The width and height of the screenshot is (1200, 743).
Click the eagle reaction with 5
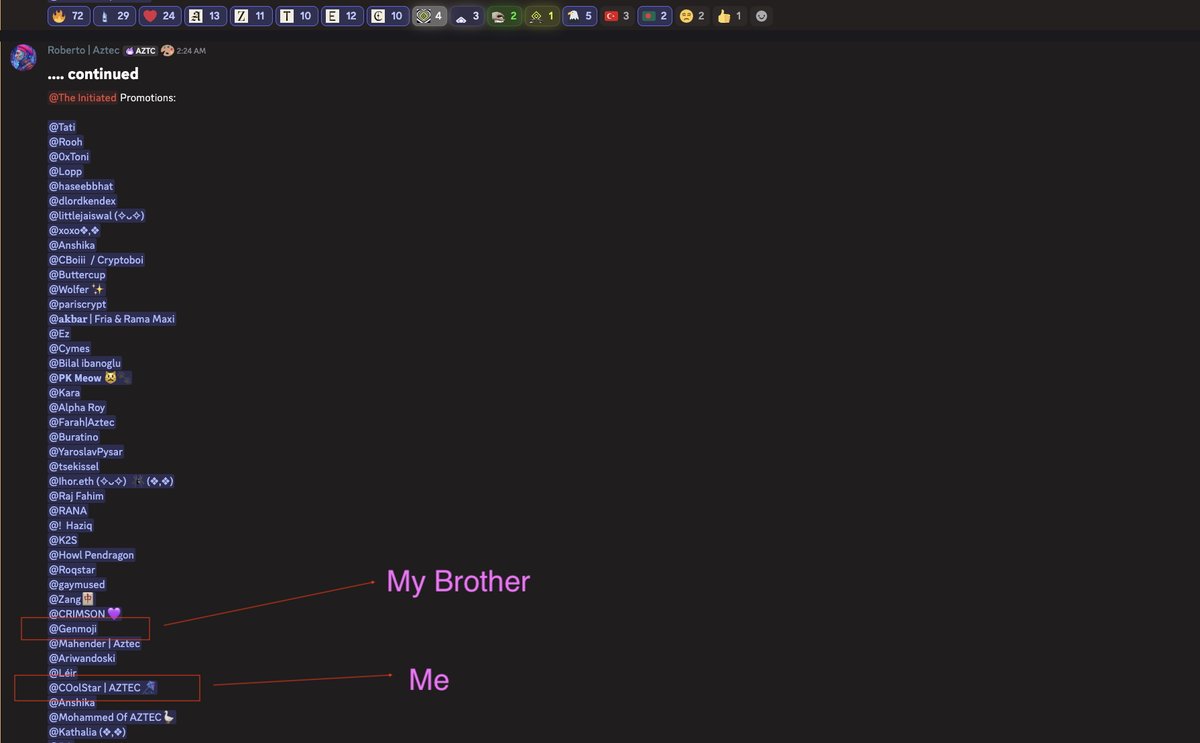[x=580, y=16]
